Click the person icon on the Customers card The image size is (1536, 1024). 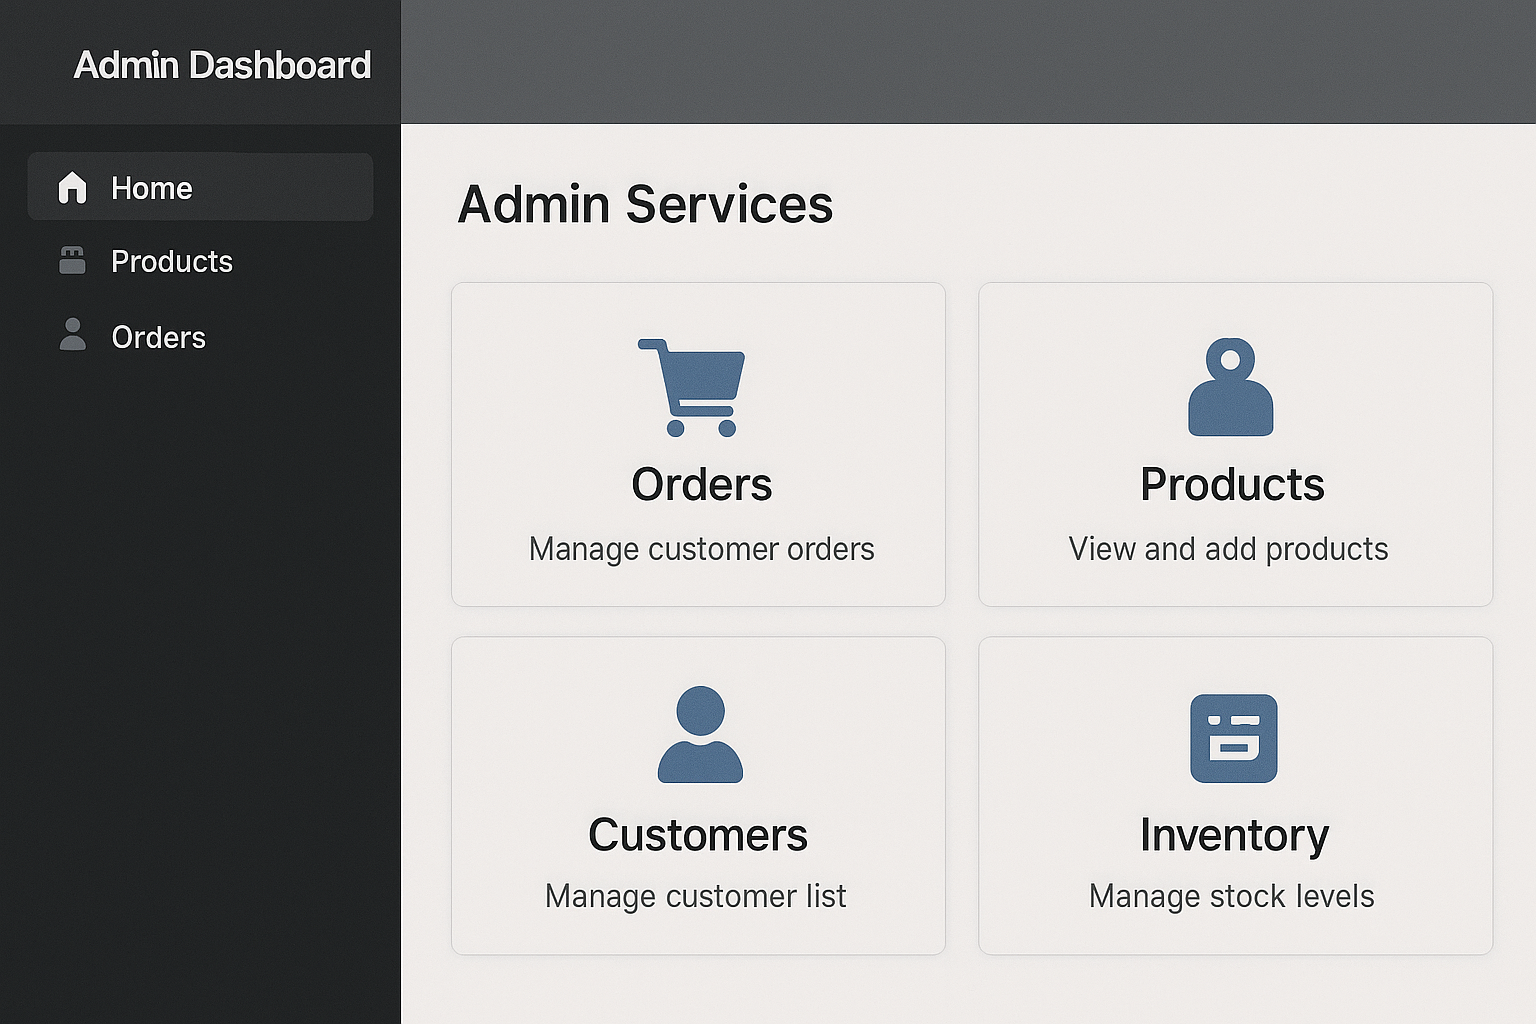[x=700, y=735]
